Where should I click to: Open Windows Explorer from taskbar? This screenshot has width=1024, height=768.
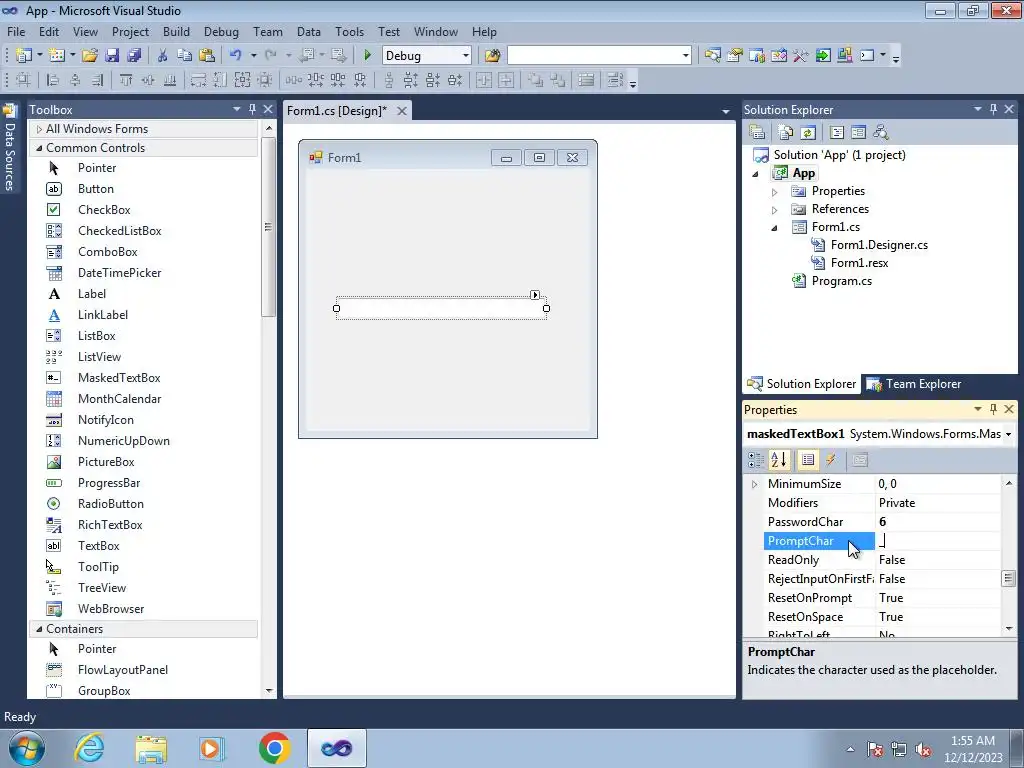tap(152, 748)
